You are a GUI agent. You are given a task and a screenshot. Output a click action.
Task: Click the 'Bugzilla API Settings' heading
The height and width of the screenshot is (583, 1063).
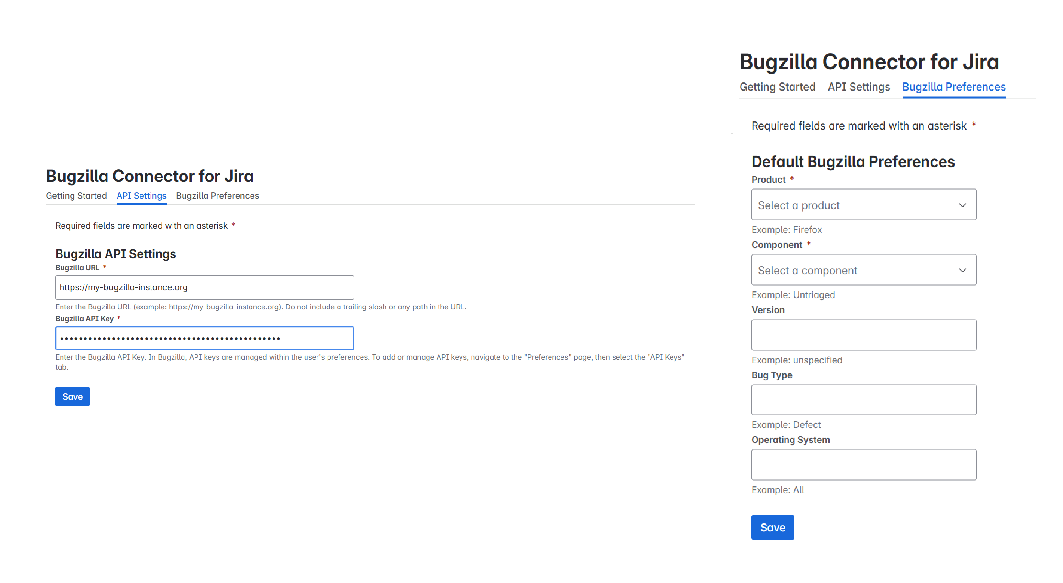(115, 254)
